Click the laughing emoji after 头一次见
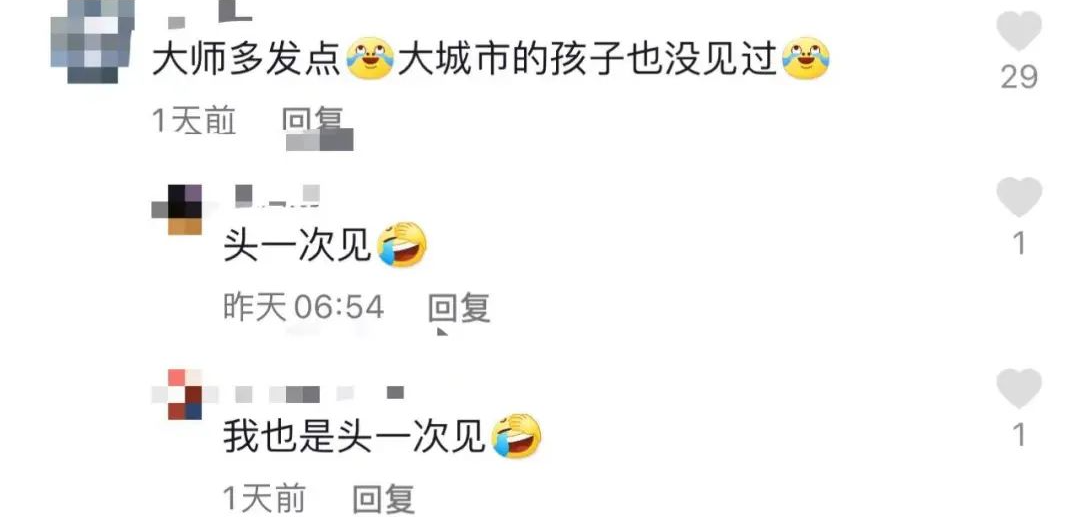Image resolution: width=1080 pixels, height=522 pixels. (403, 245)
